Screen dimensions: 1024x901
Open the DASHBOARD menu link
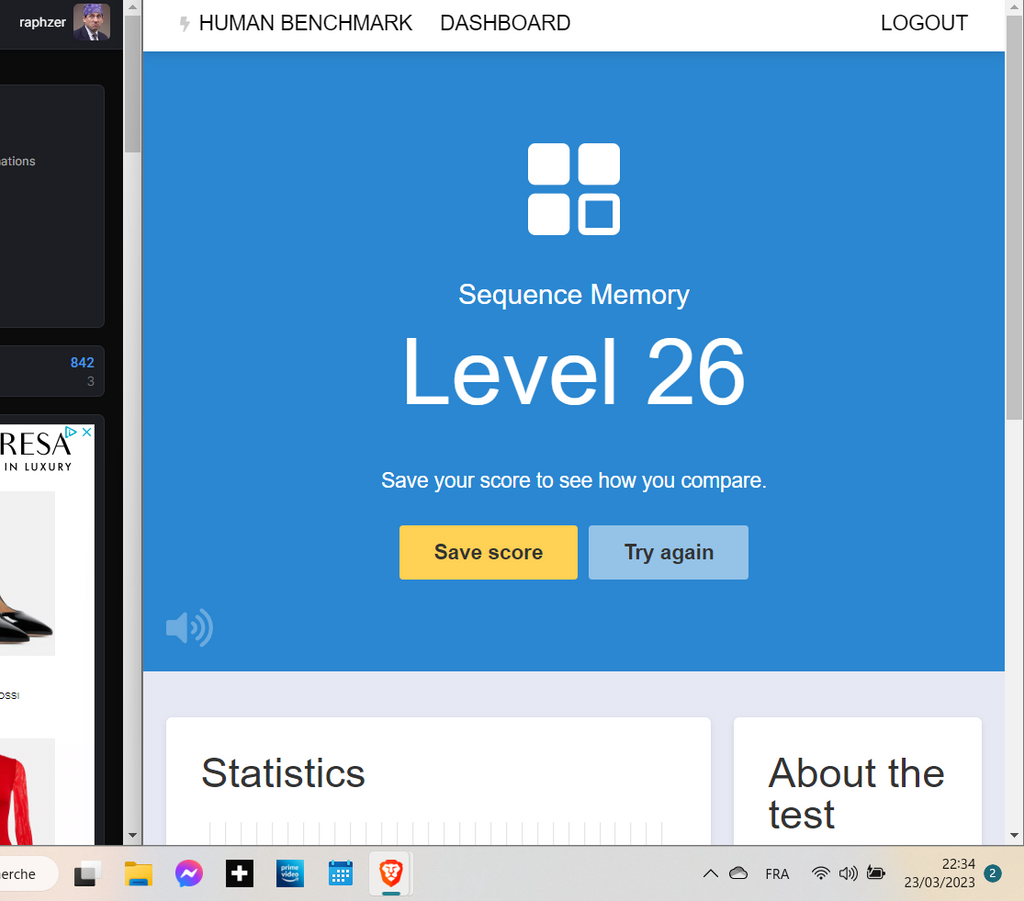point(505,23)
